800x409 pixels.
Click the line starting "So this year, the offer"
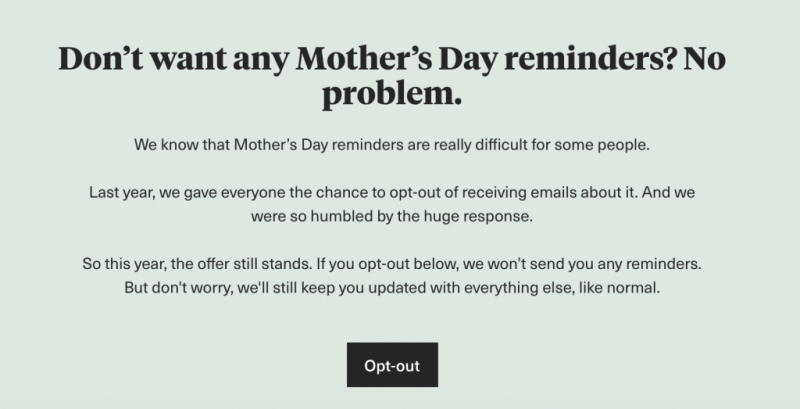pos(392,264)
